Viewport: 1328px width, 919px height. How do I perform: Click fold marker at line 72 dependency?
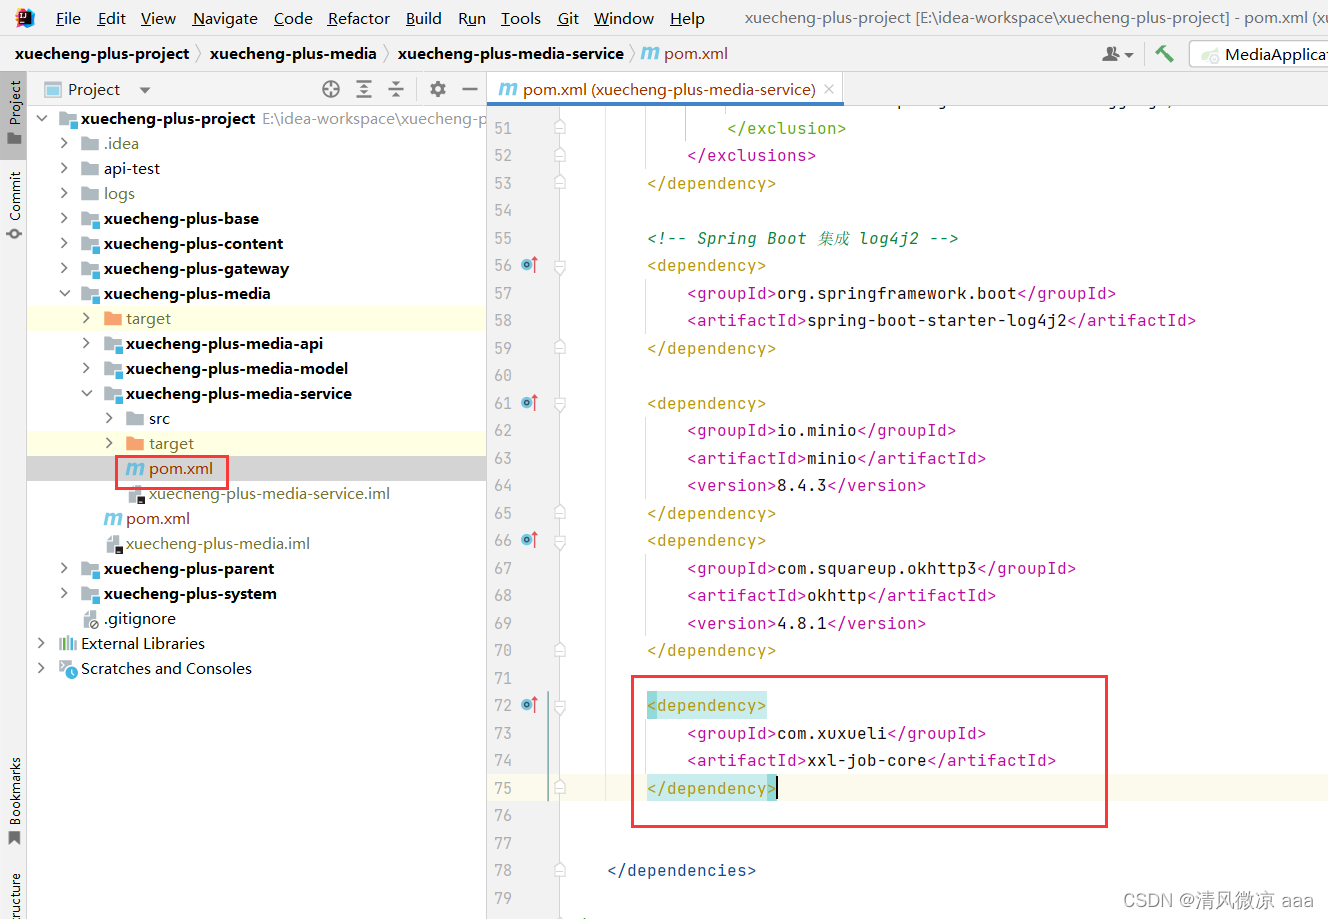[560, 706]
